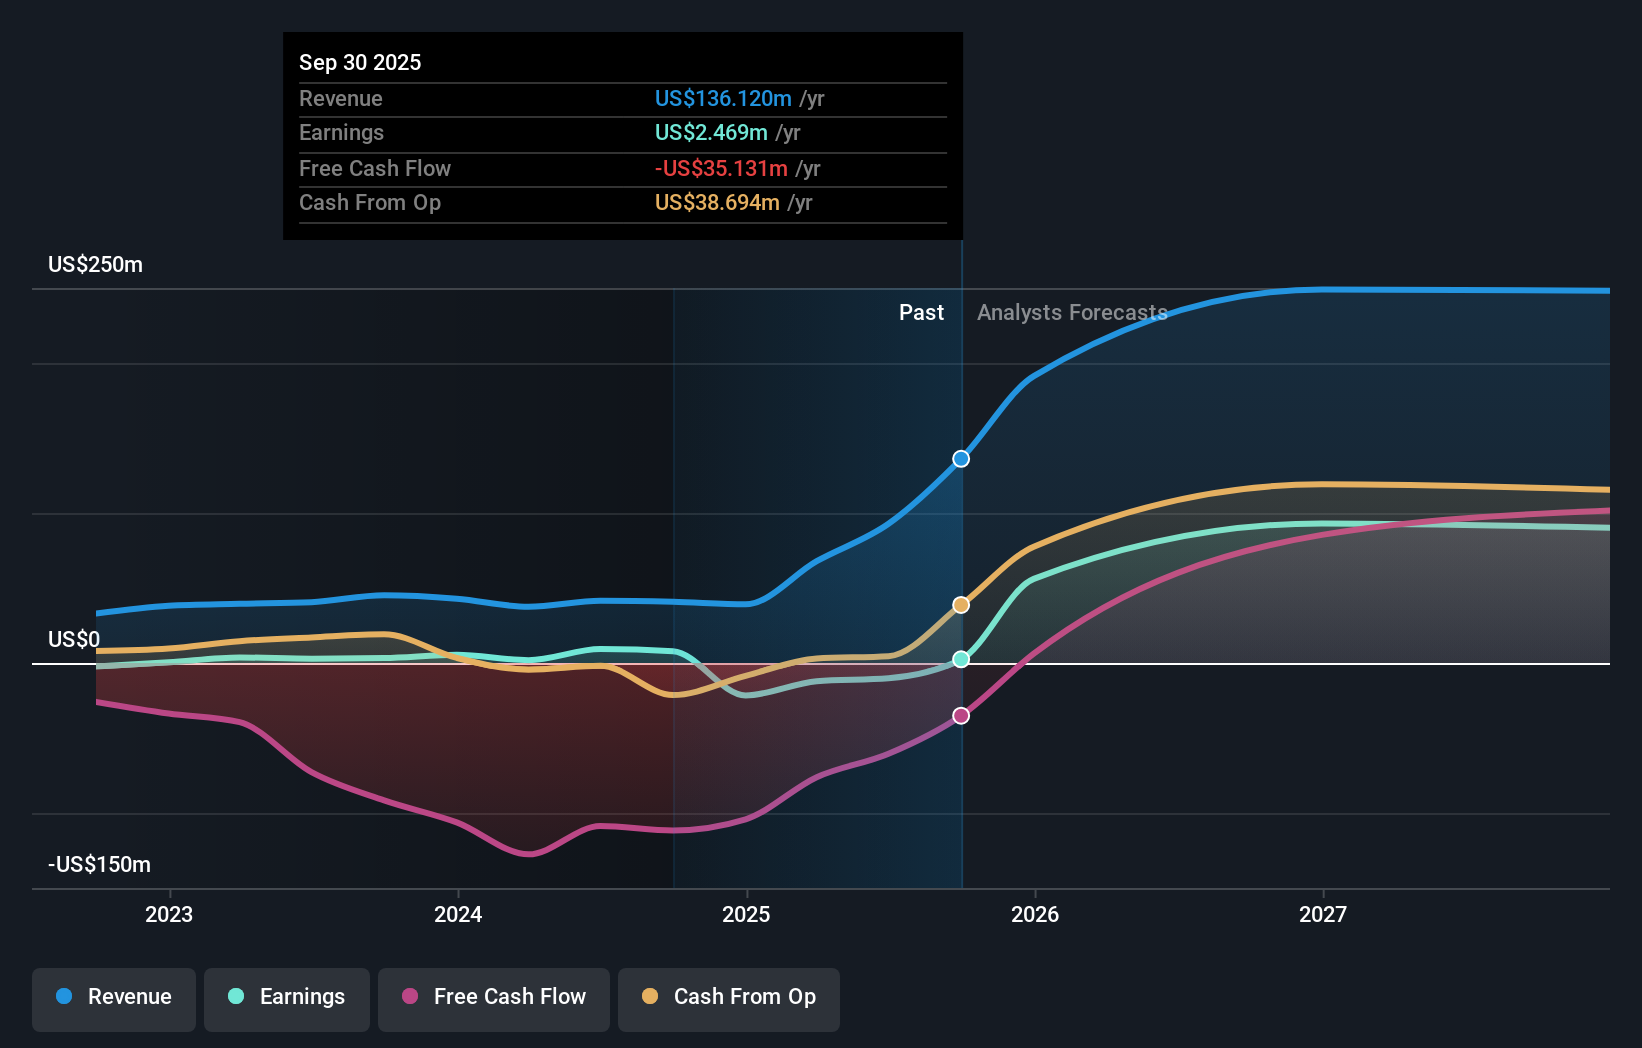1642x1048 pixels.
Task: Expand the Sep 30 2025 tooltip header
Action: coord(360,62)
